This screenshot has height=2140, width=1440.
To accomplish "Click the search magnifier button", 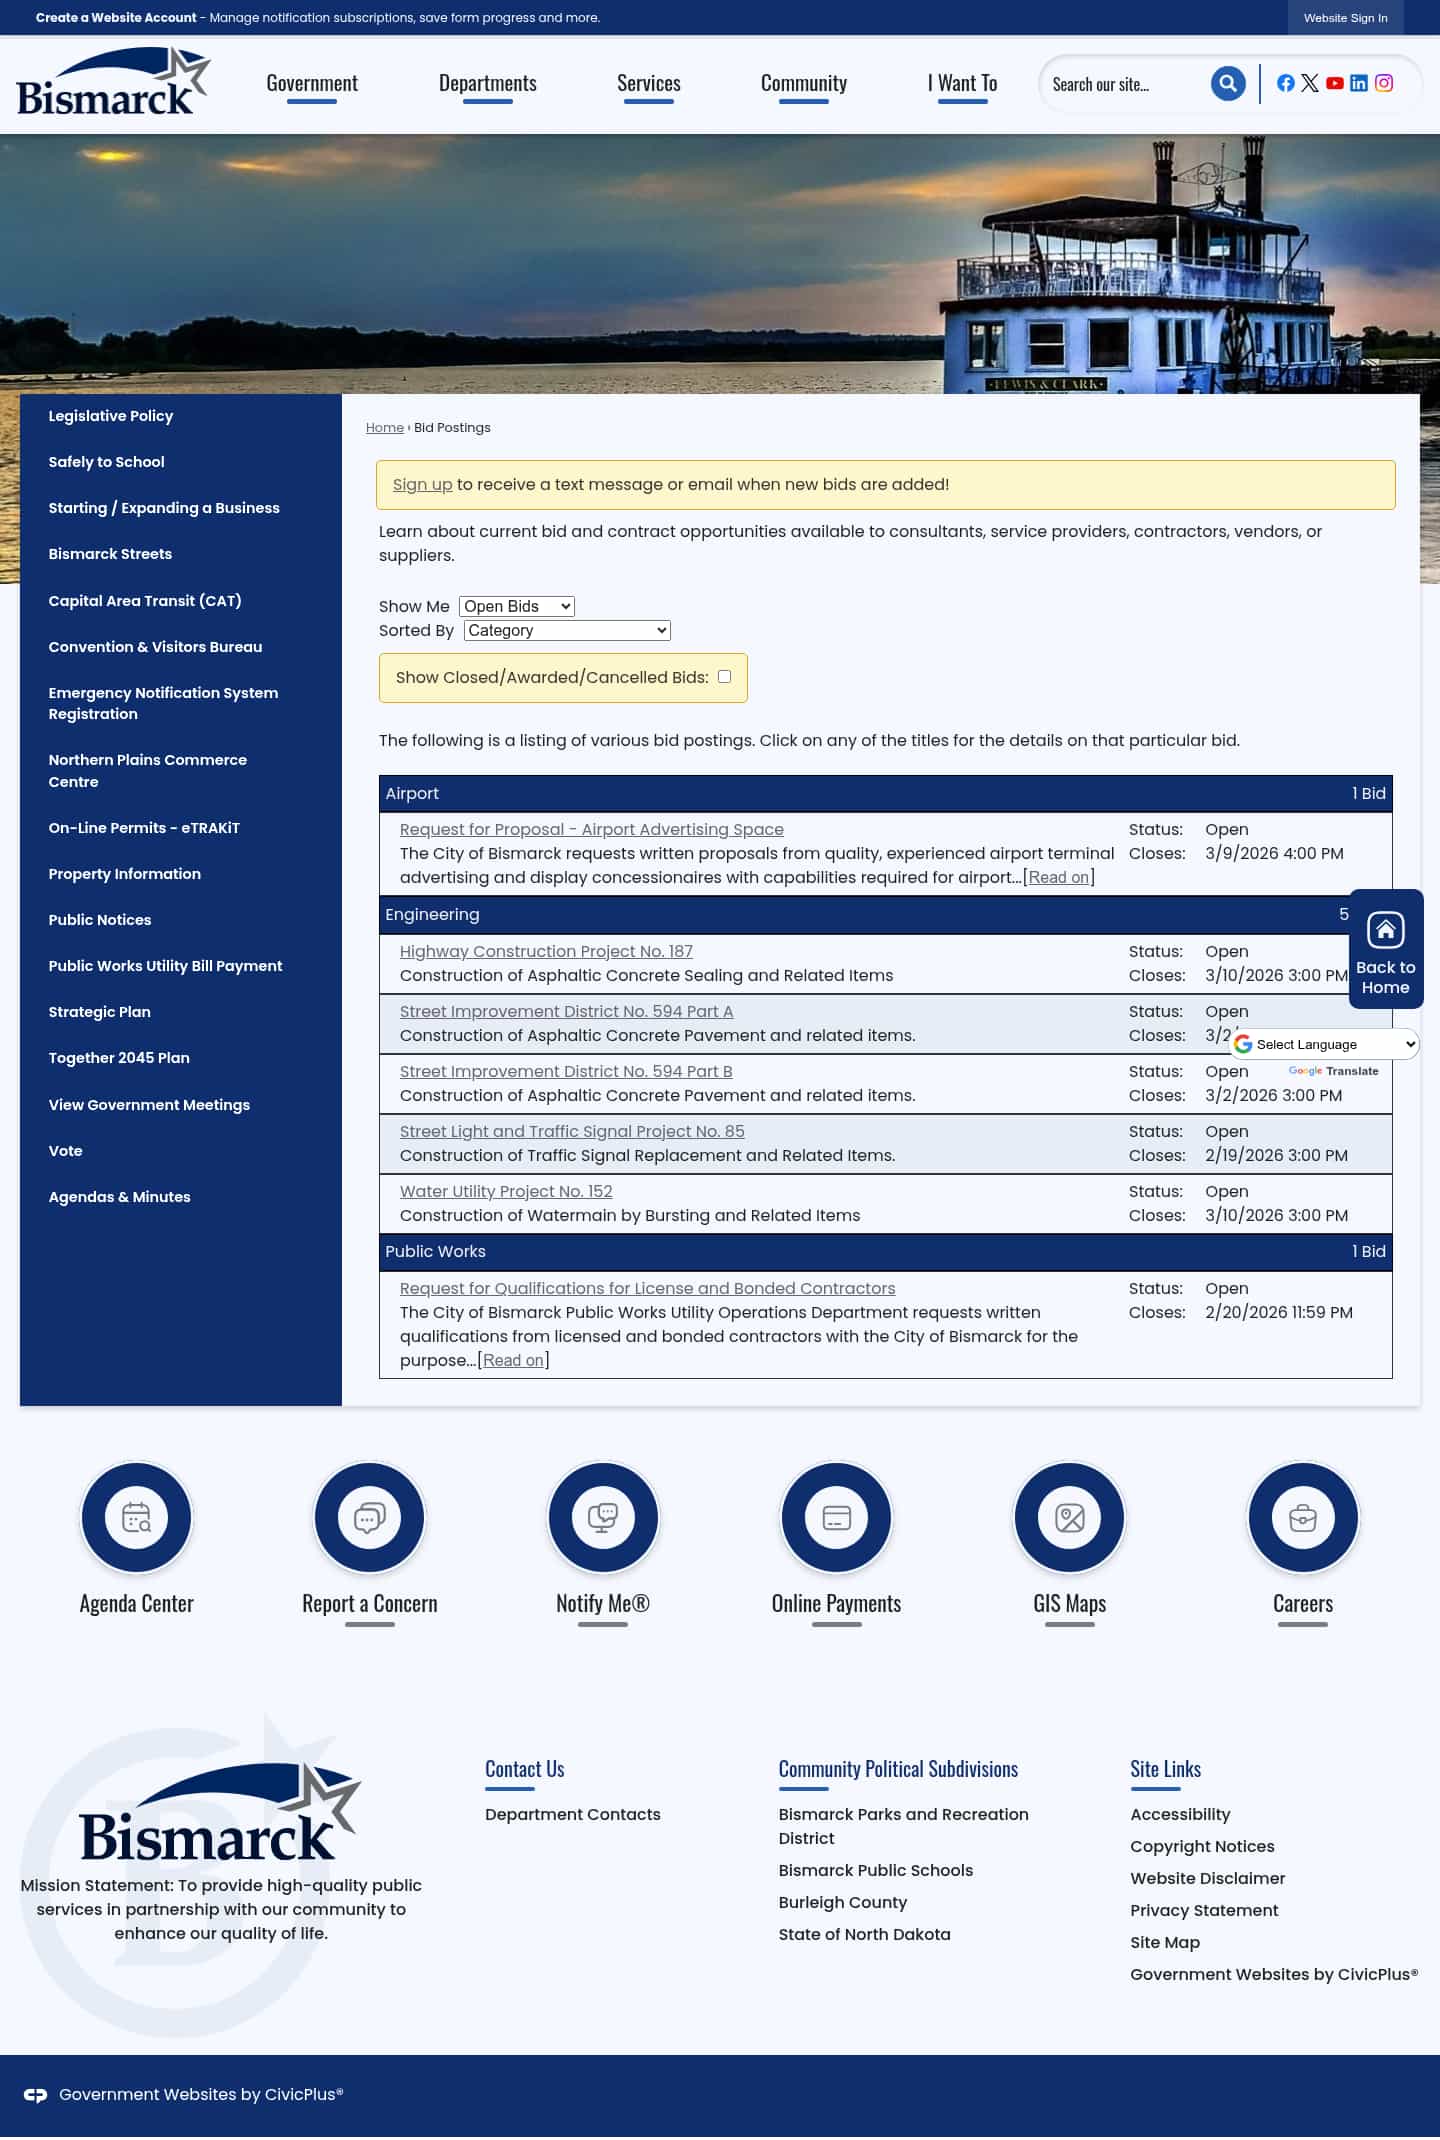I will (x=1228, y=83).
